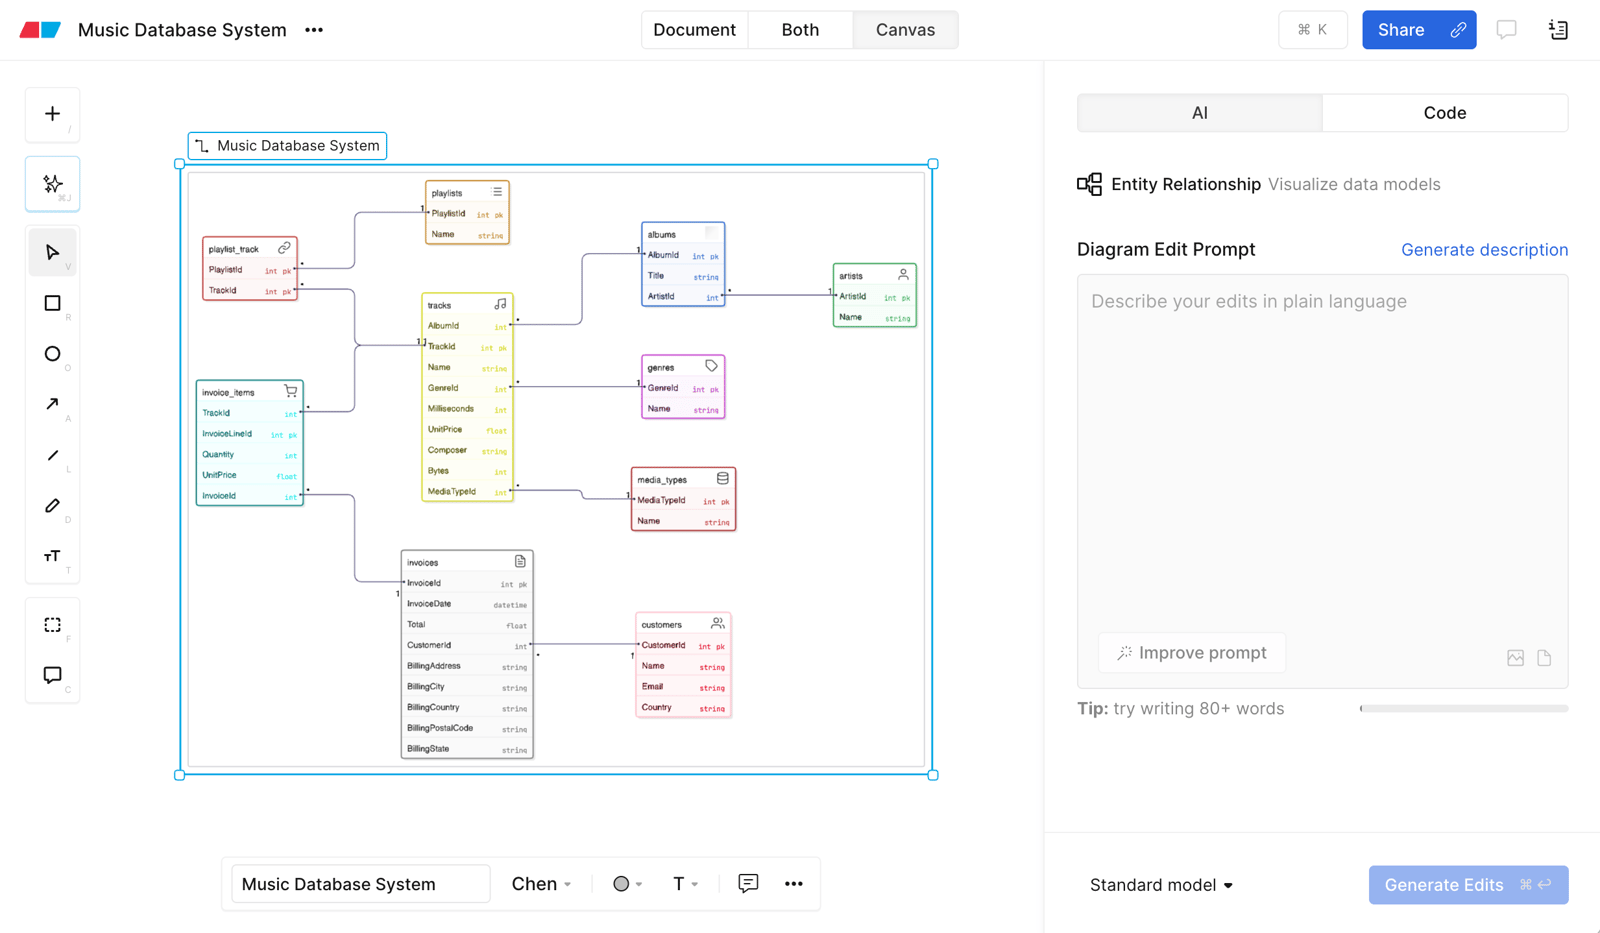Click the Eraser app logo

coord(40,30)
